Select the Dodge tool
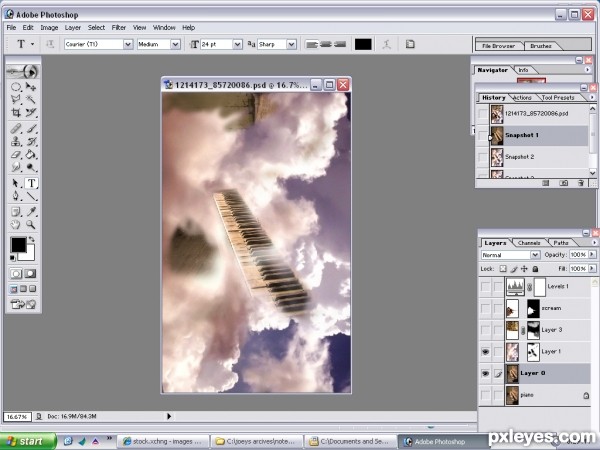The width and height of the screenshot is (600, 450). [x=31, y=167]
